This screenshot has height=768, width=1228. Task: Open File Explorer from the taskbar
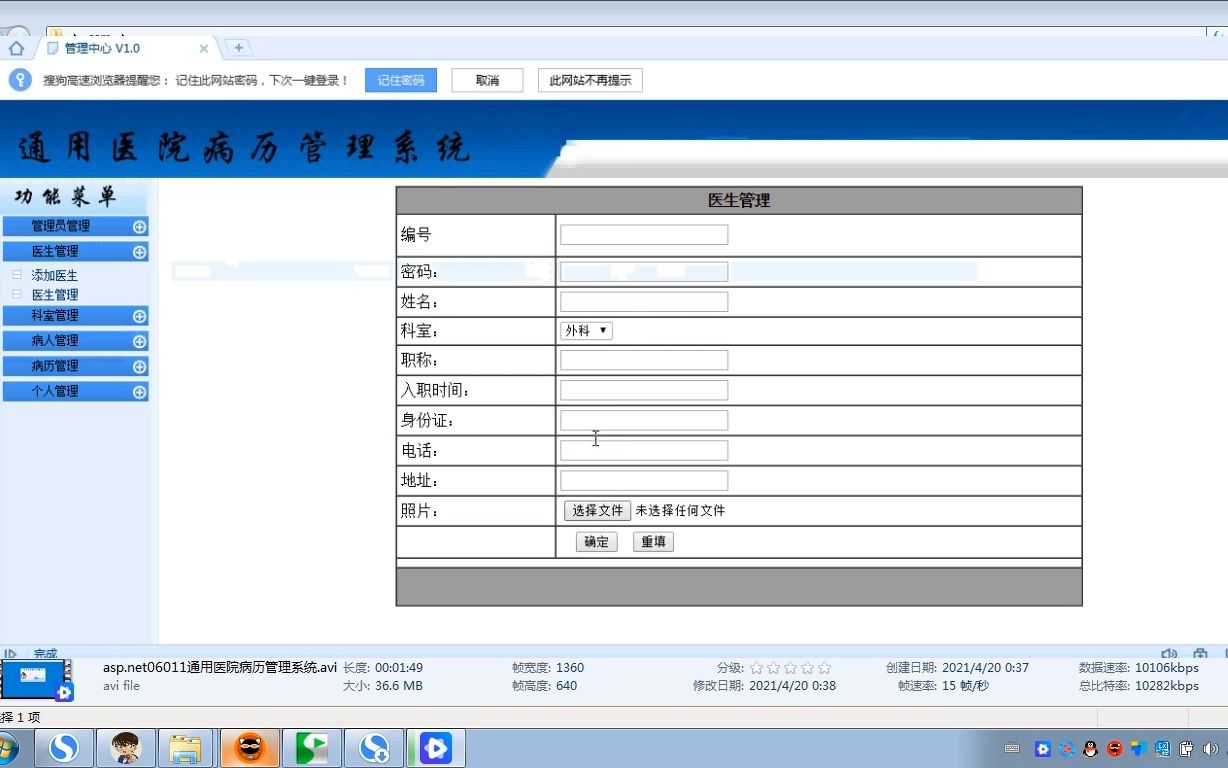pyautogui.click(x=186, y=748)
